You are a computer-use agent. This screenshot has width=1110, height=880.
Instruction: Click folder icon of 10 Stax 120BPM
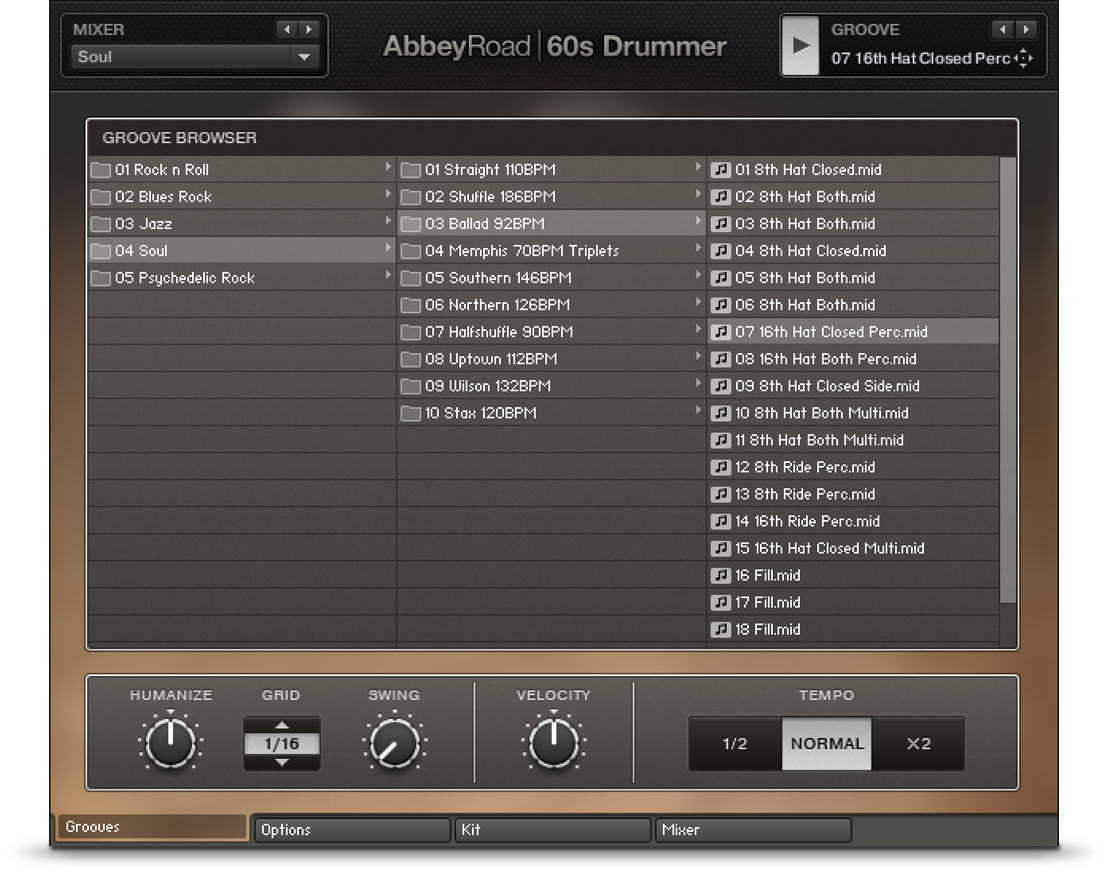[x=411, y=413]
